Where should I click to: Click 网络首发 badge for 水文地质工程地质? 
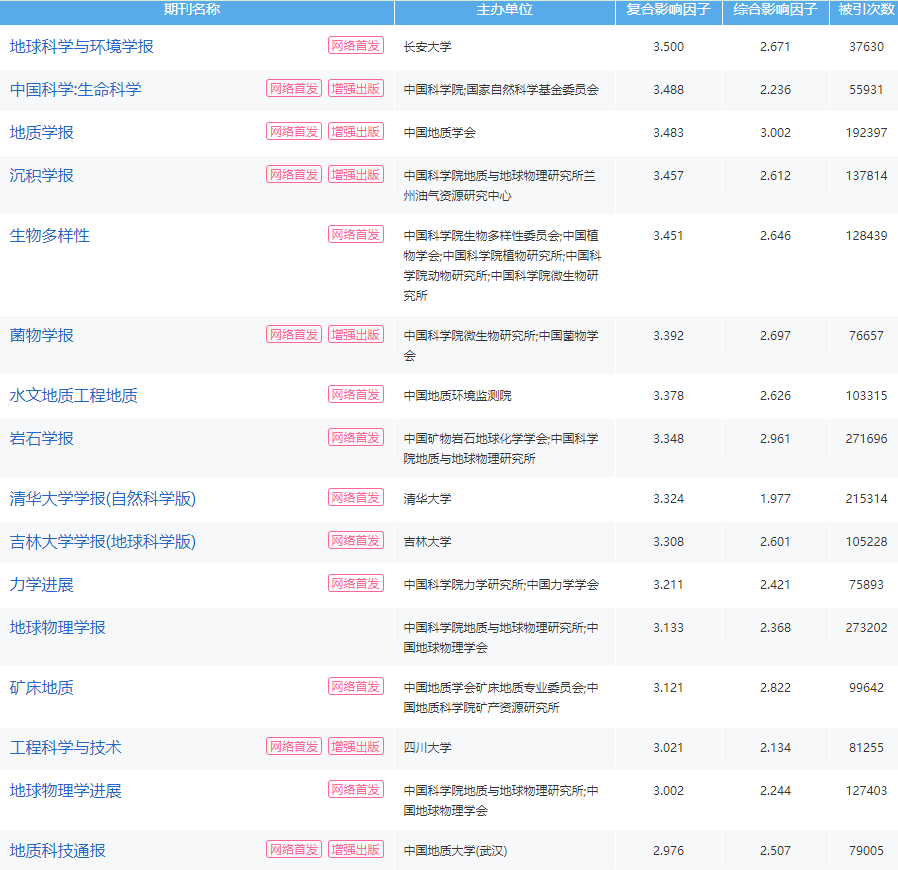pos(356,395)
